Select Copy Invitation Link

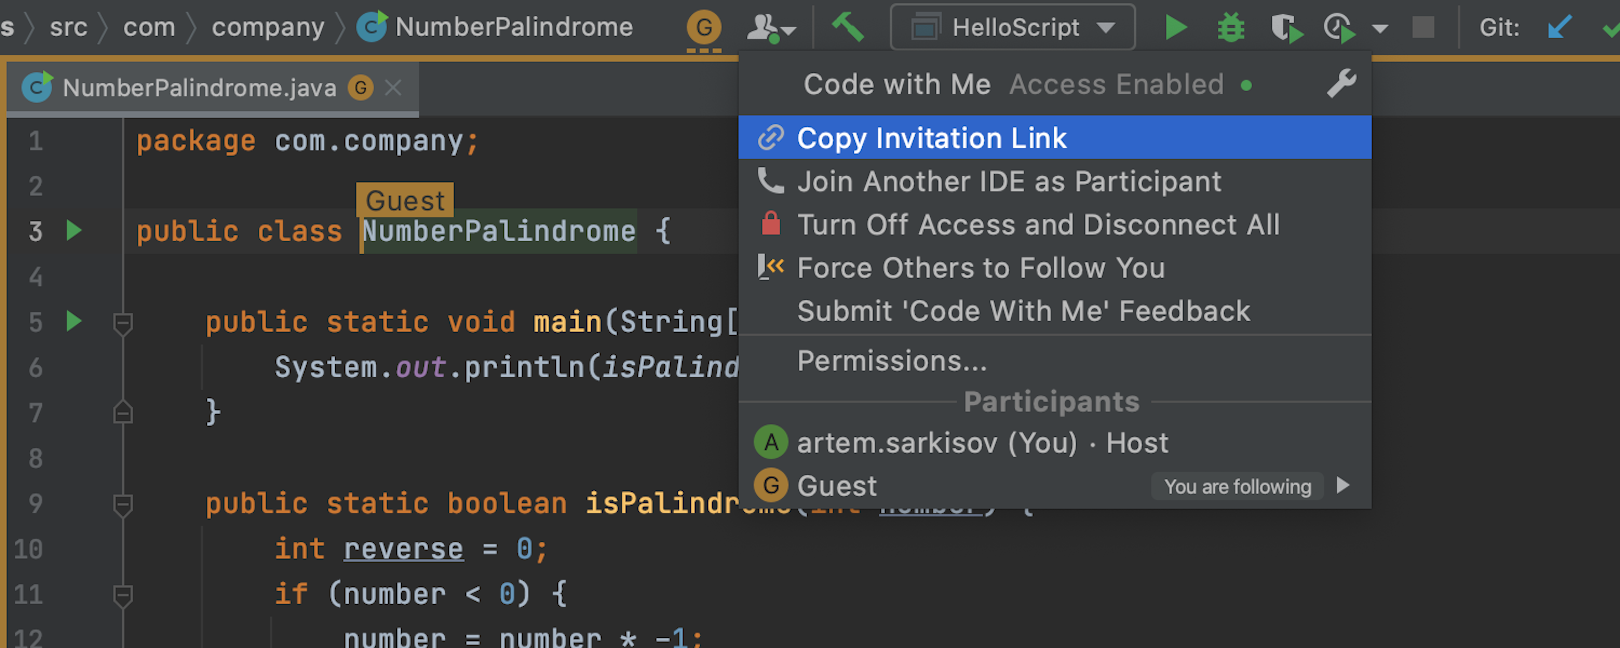tap(1055, 137)
